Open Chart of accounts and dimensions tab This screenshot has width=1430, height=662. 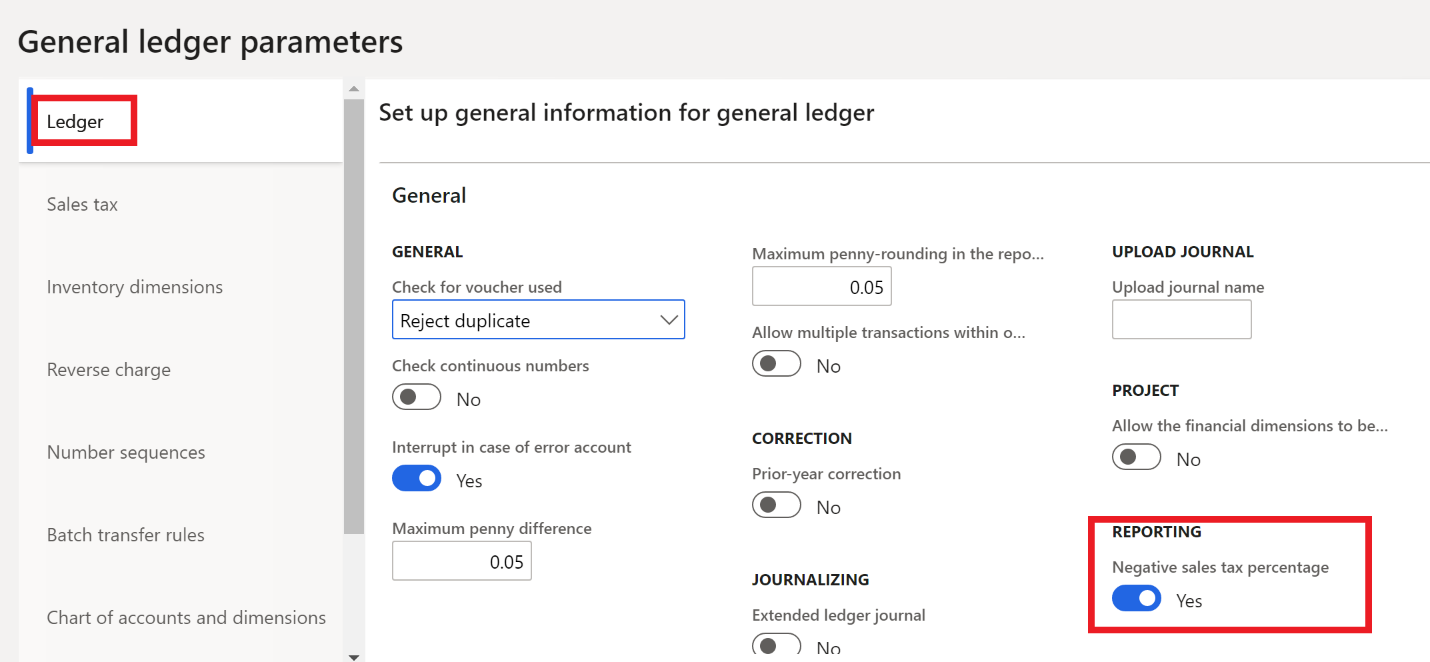pyautogui.click(x=186, y=618)
